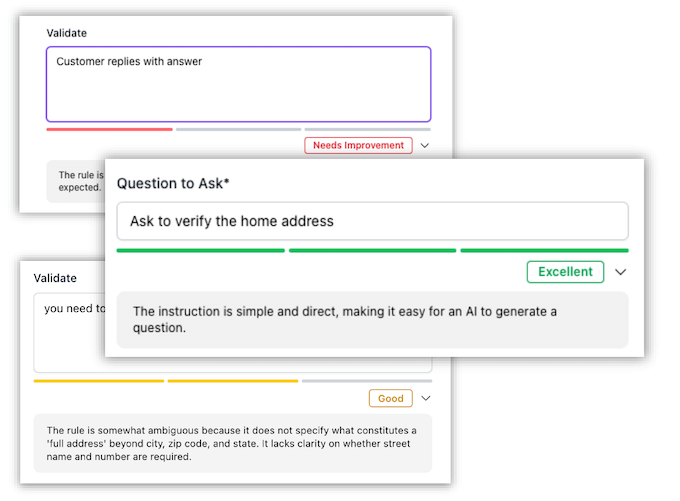Click the Needs Improvement rating badge

point(358,145)
